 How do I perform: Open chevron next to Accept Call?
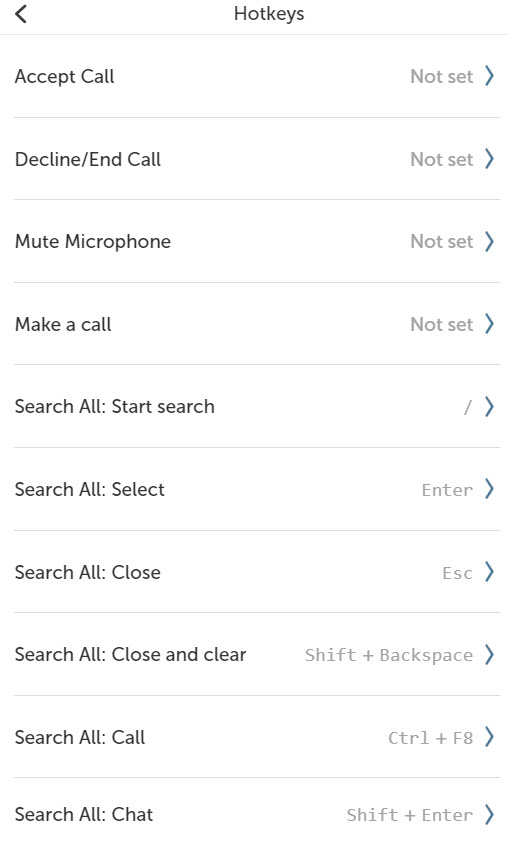489,76
